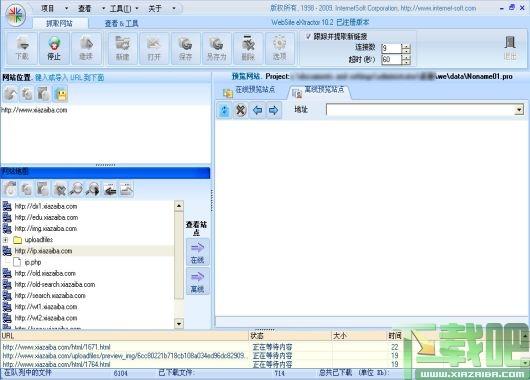
Task: Click the 离线 offline view arrow button
Action: (197, 282)
